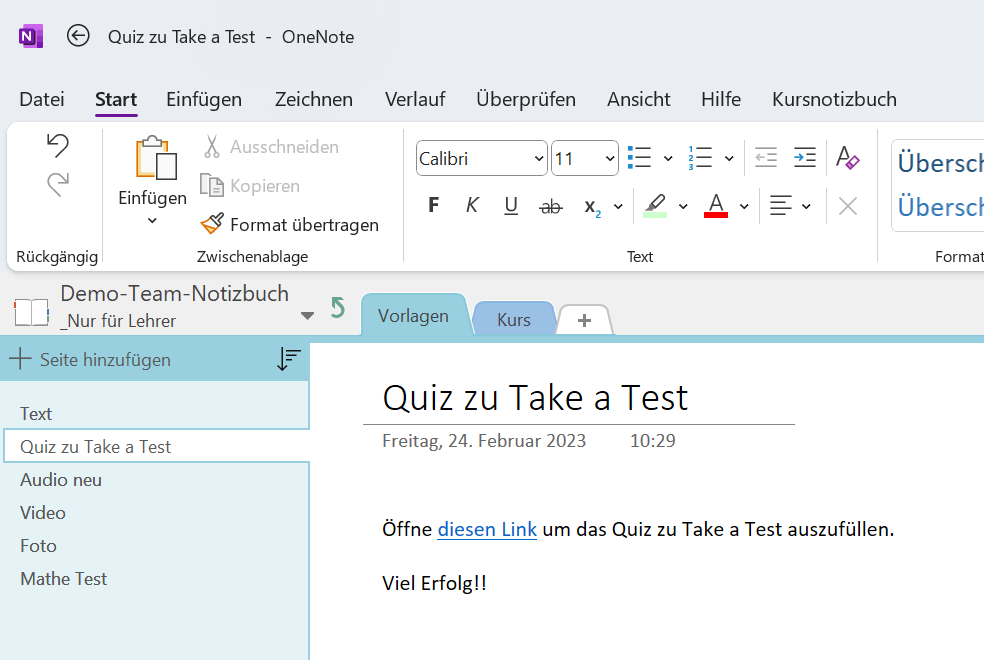
Task: Toggle underline formatting
Action: (x=511, y=206)
